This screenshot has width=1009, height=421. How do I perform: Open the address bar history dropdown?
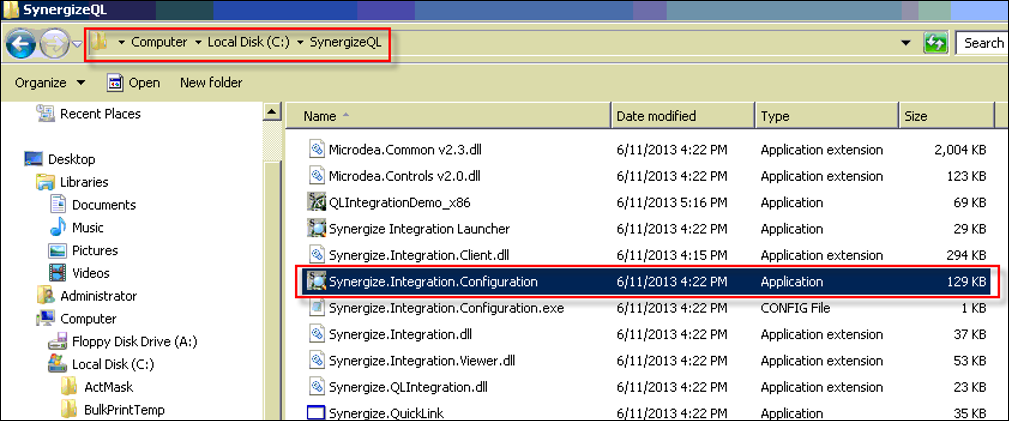(905, 43)
